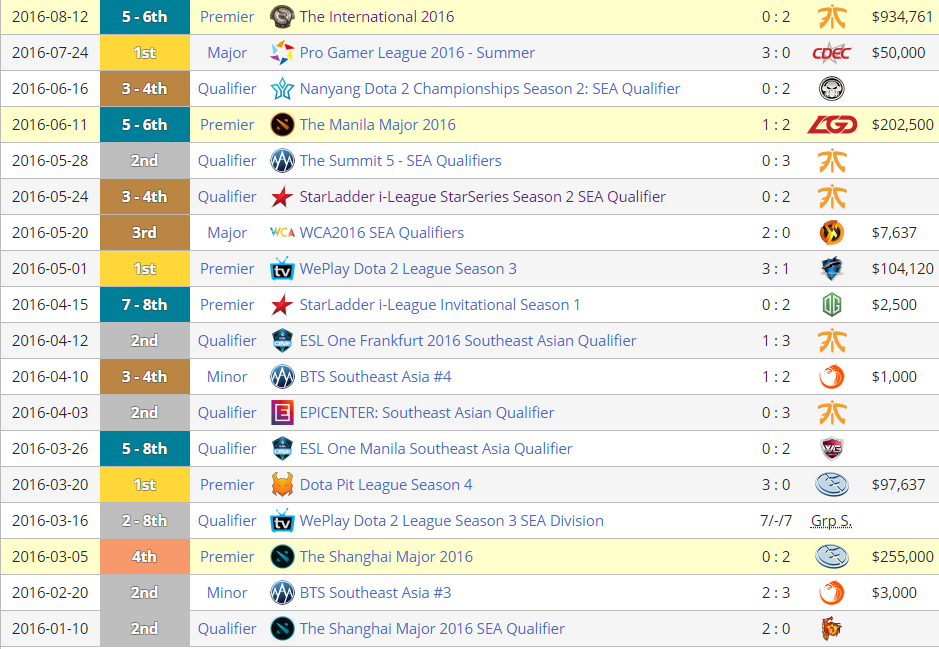Click the Minor tier link in BTS #4 row
The image size is (939, 649).
[227, 377]
